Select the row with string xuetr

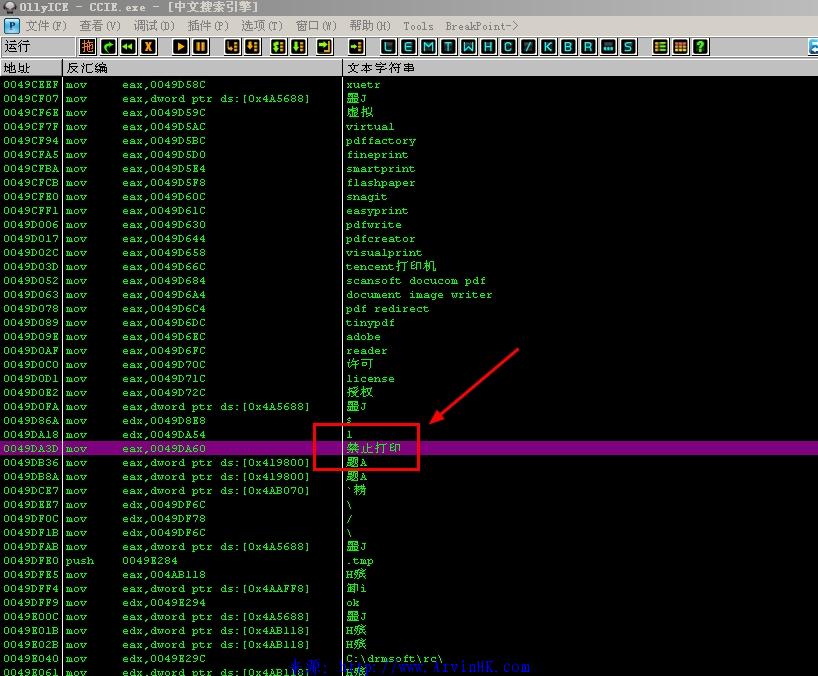click(409, 84)
